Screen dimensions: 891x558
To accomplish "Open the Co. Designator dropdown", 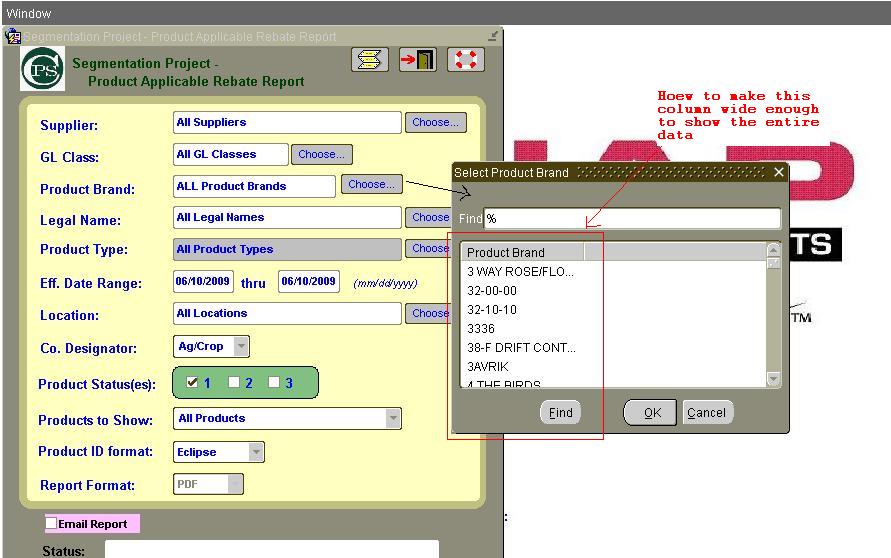I will [x=241, y=346].
